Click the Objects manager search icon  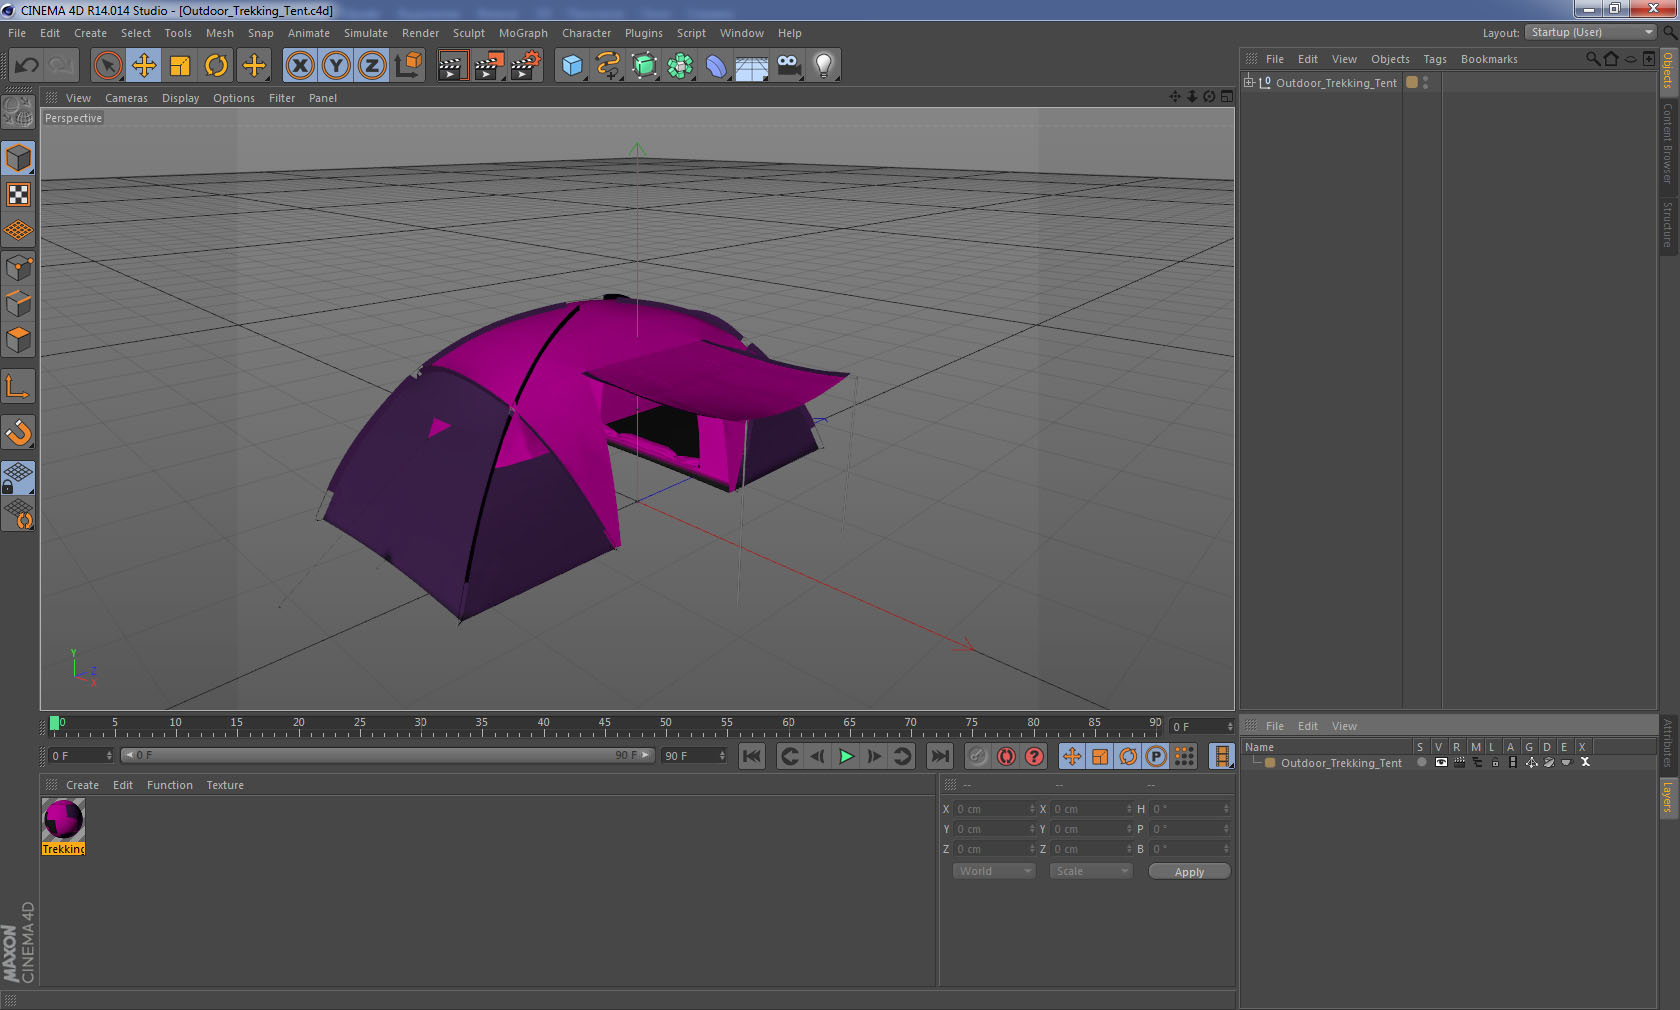click(x=1593, y=59)
